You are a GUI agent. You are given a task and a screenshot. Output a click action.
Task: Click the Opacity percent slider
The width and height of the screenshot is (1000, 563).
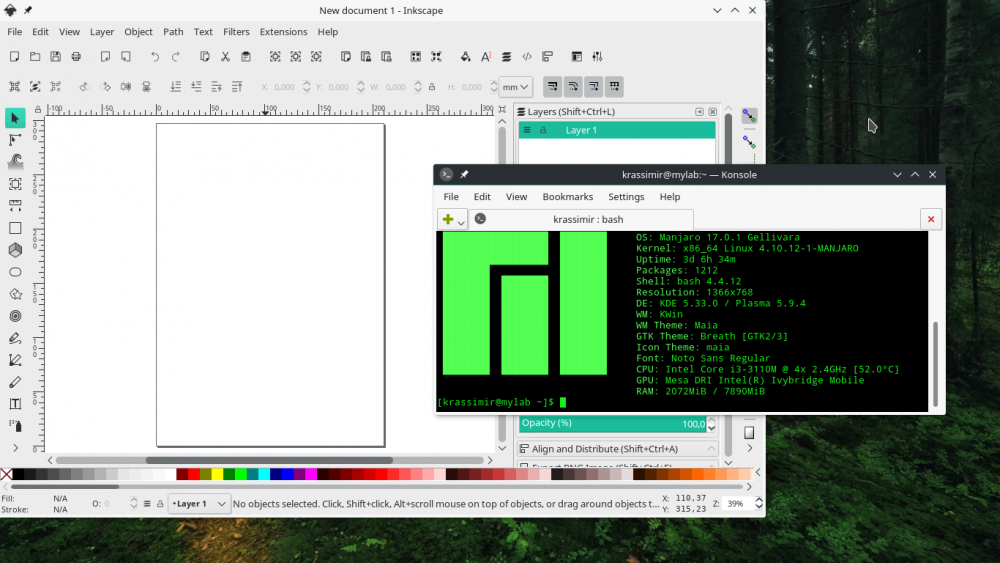coord(612,423)
